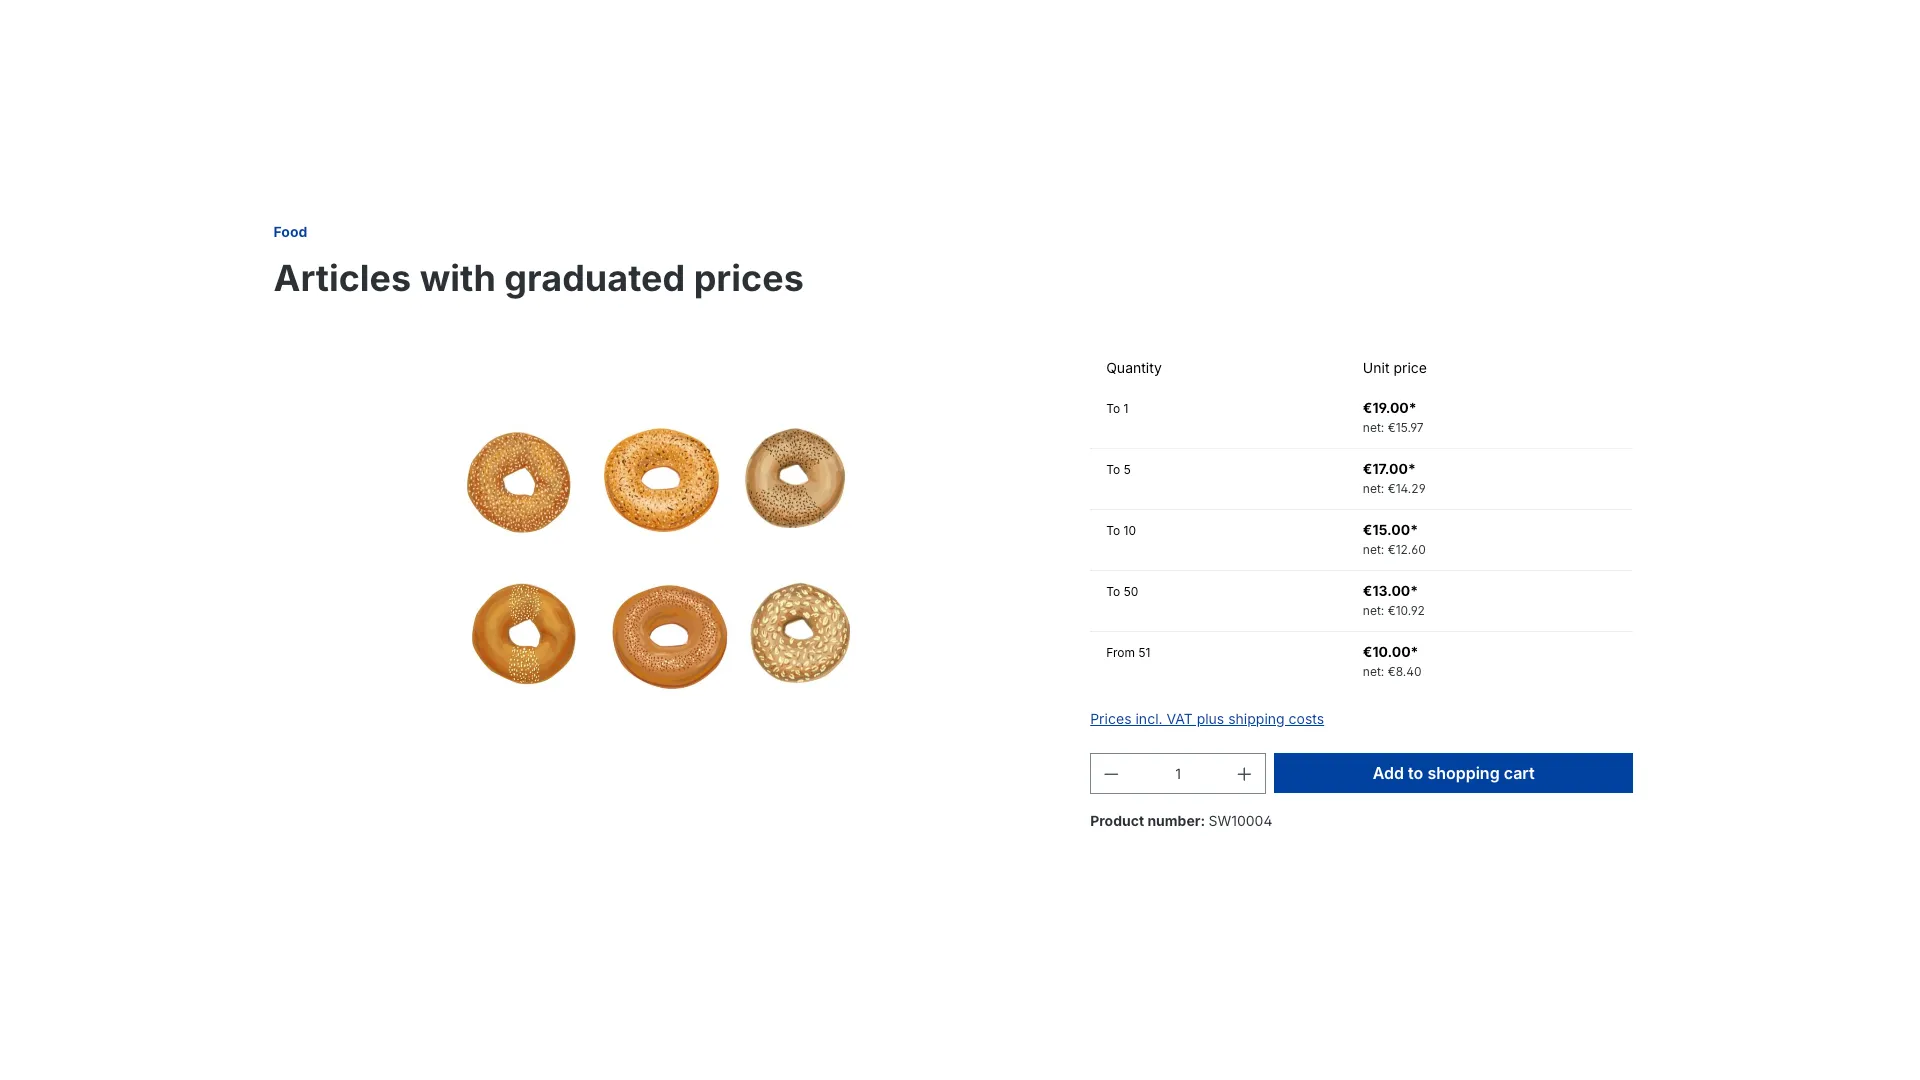Click the 'To 10' quantity tier label
The height and width of the screenshot is (1080, 1920).
[x=1121, y=531]
